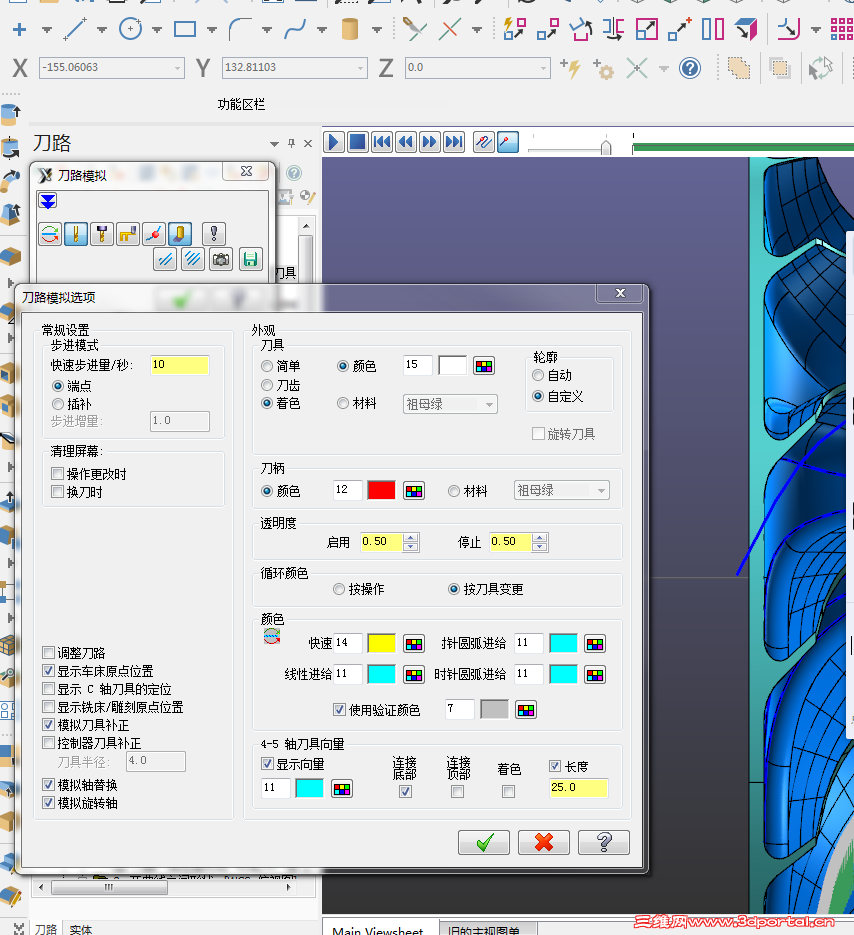The width and height of the screenshot is (854, 935).
Task: Select 按操作 cycle color option
Action: point(339,589)
